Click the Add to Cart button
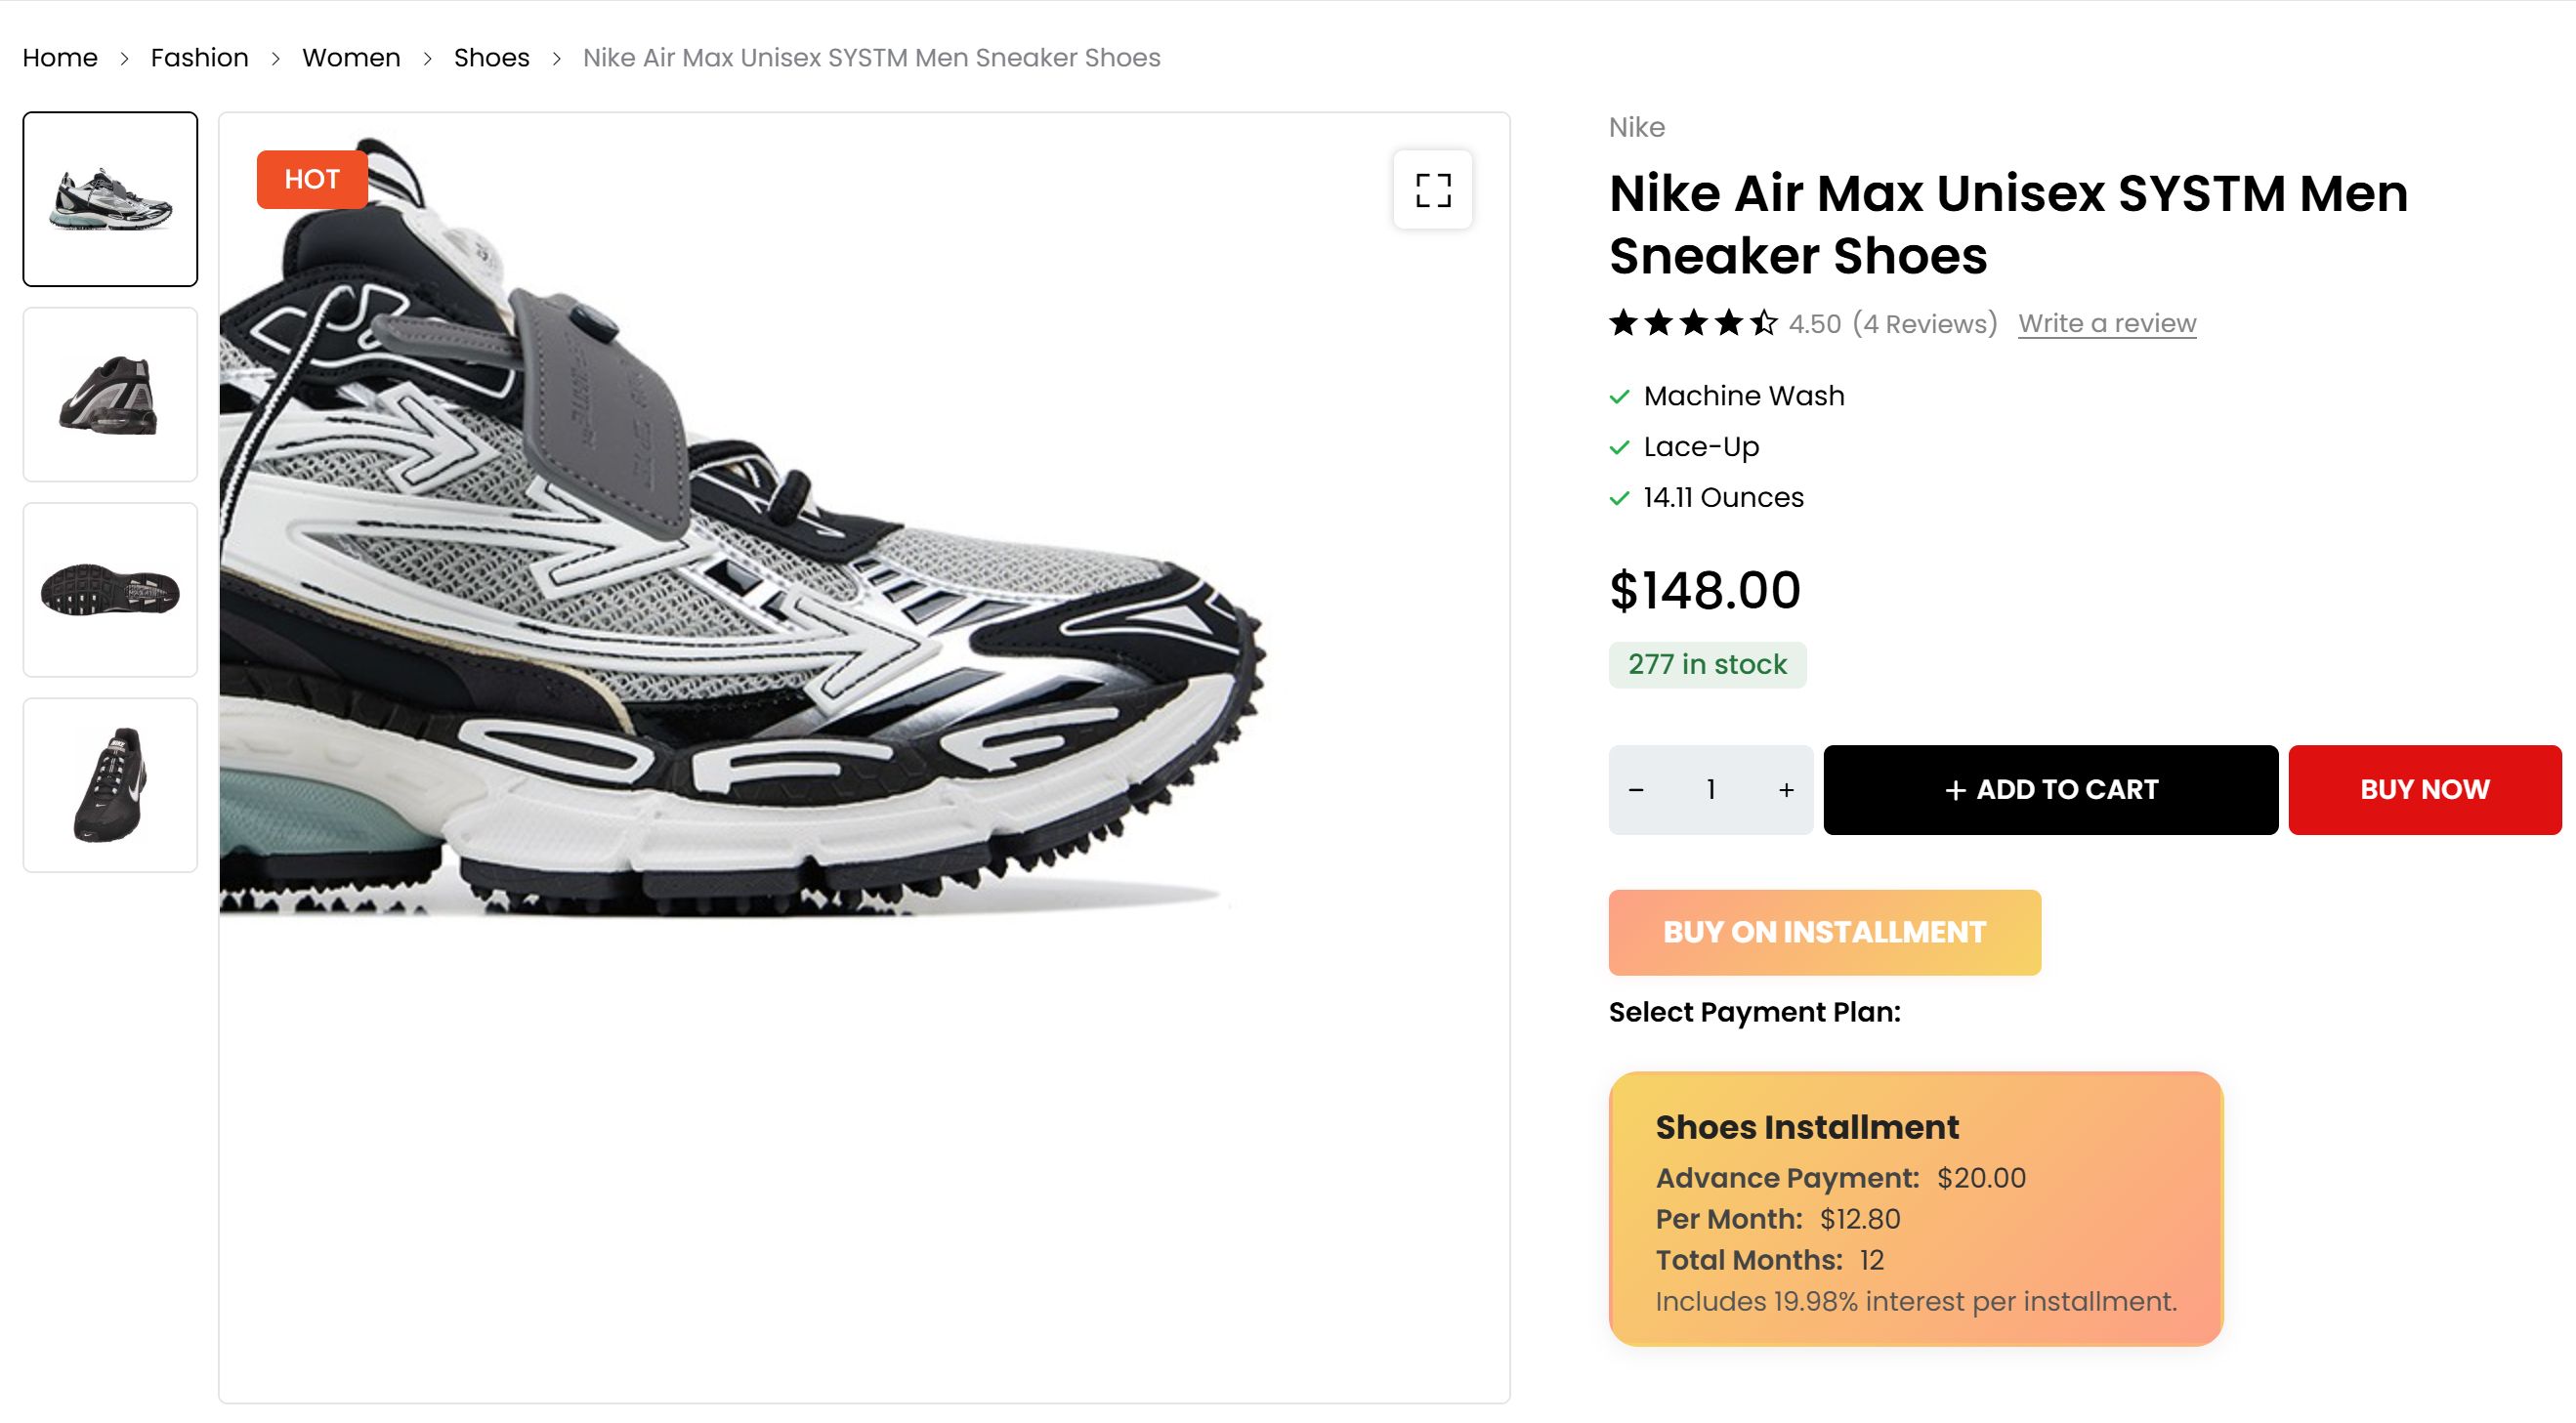 2050,790
